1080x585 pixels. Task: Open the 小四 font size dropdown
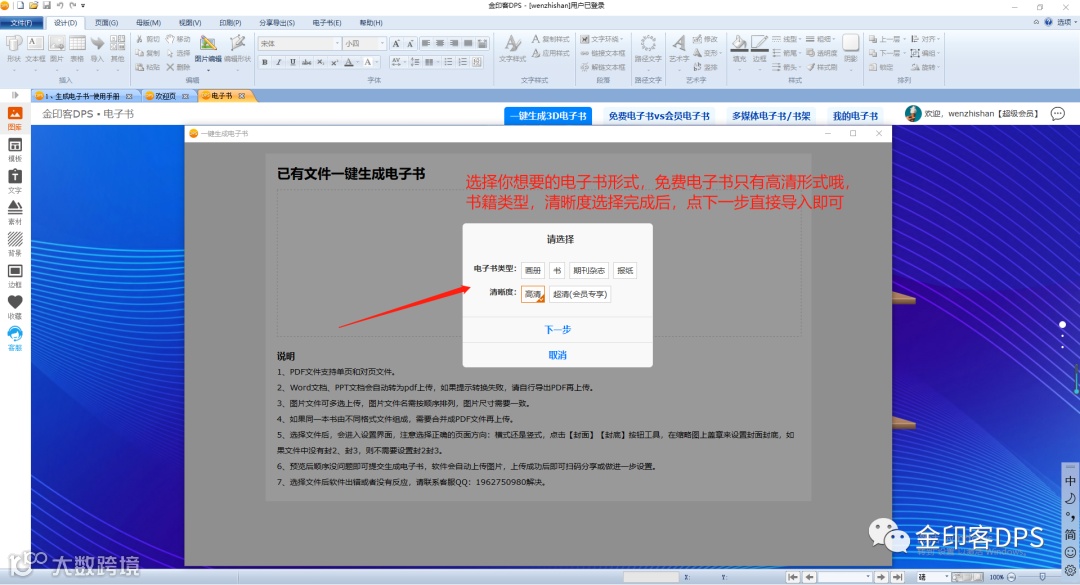click(x=382, y=43)
